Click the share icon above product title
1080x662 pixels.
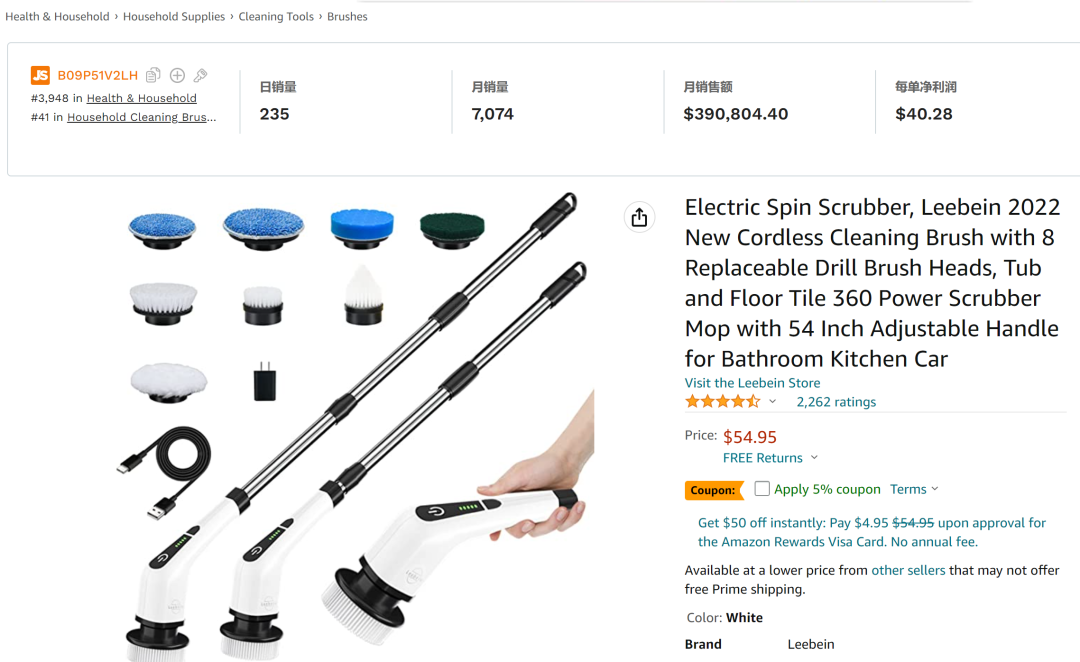(639, 217)
